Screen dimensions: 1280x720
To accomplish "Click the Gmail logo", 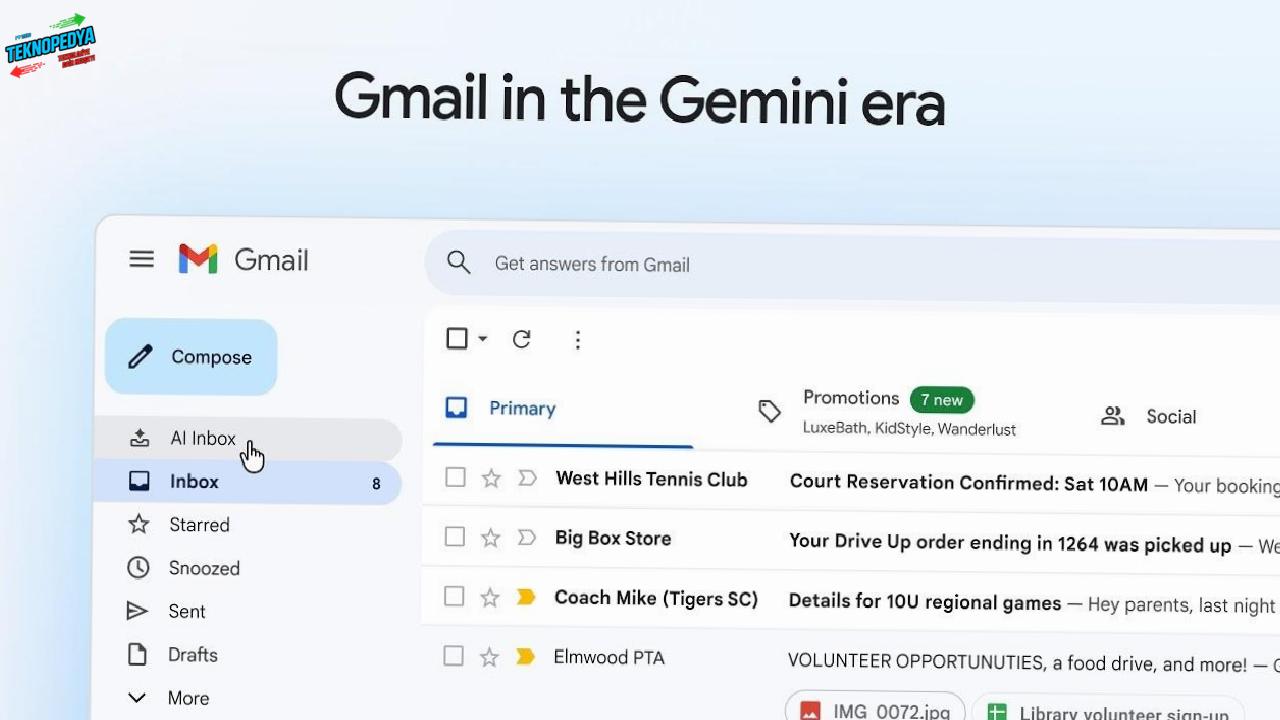I will [x=243, y=260].
